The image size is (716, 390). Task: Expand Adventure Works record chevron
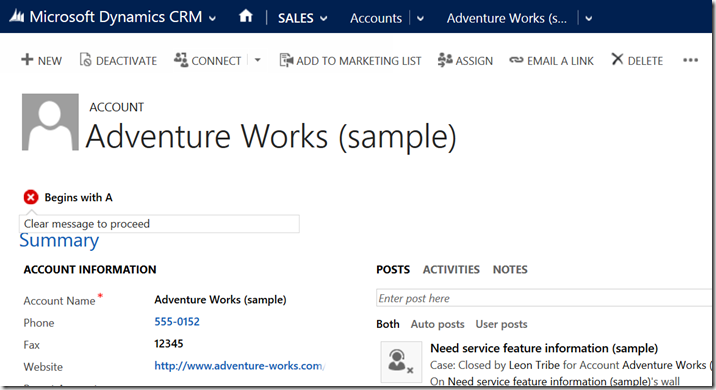coord(589,19)
